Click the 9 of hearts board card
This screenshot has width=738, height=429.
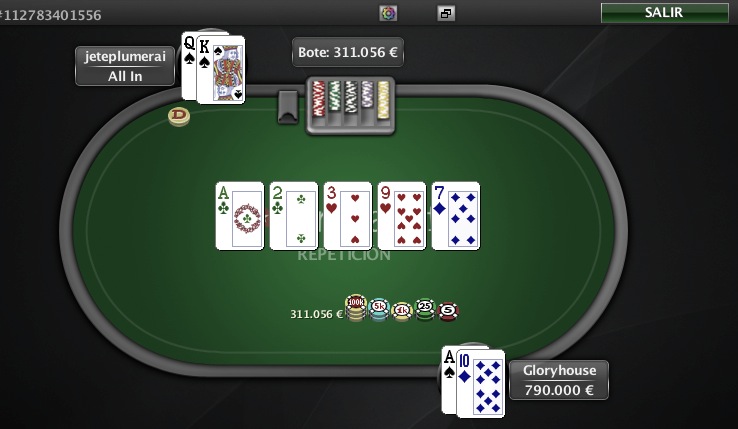tap(402, 216)
